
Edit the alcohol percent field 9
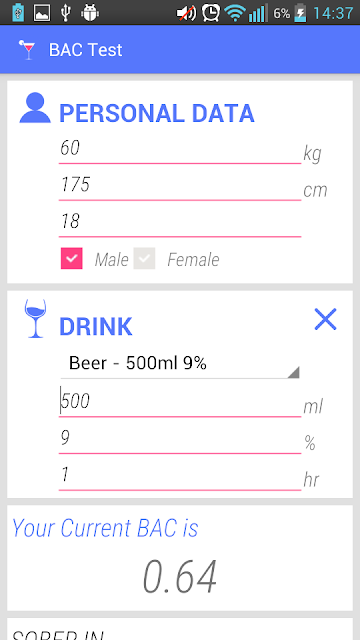pos(180,439)
